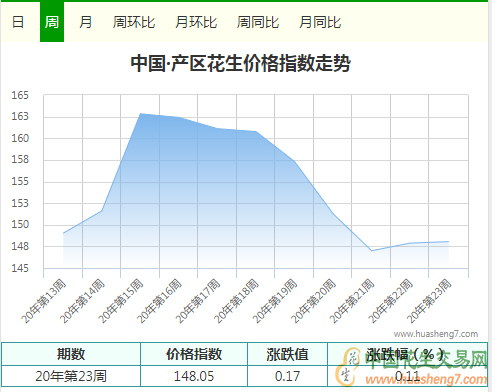The height and width of the screenshot is (392, 492).
Task: Click the 价格指数 column header
Action: 194,354
